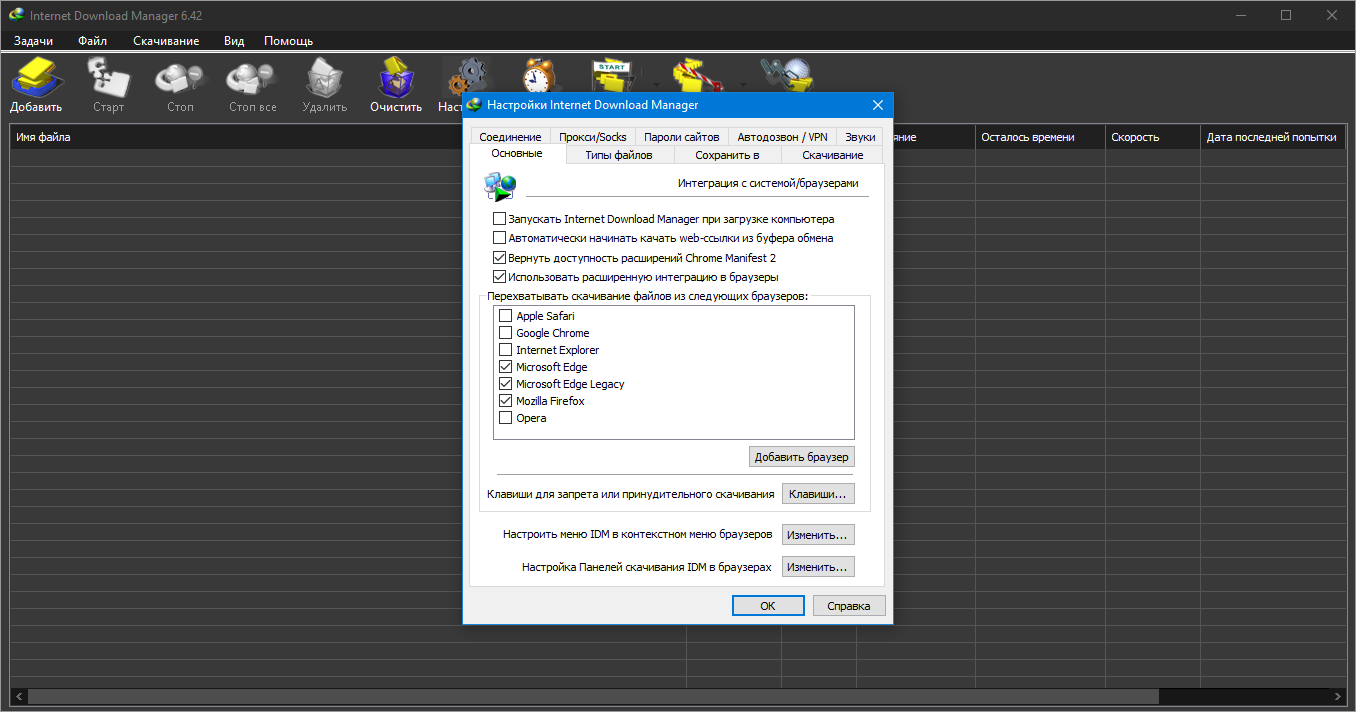Viewport: 1356px width, 712px height.
Task: Check the Apple Safari browser box
Action: pyautogui.click(x=505, y=316)
